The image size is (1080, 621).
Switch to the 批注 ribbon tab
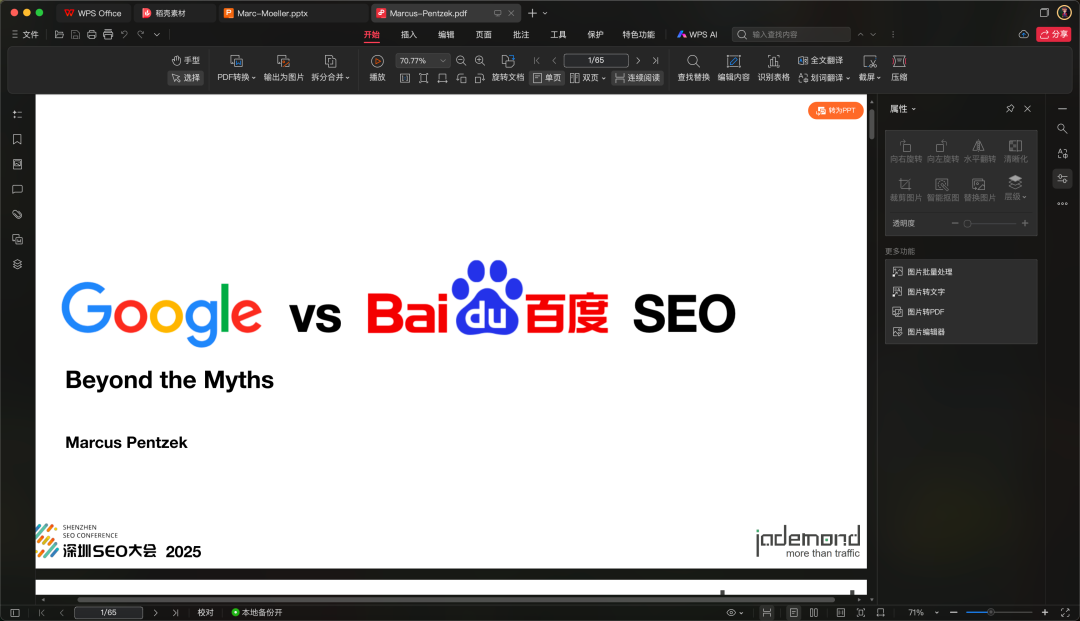coord(521,34)
